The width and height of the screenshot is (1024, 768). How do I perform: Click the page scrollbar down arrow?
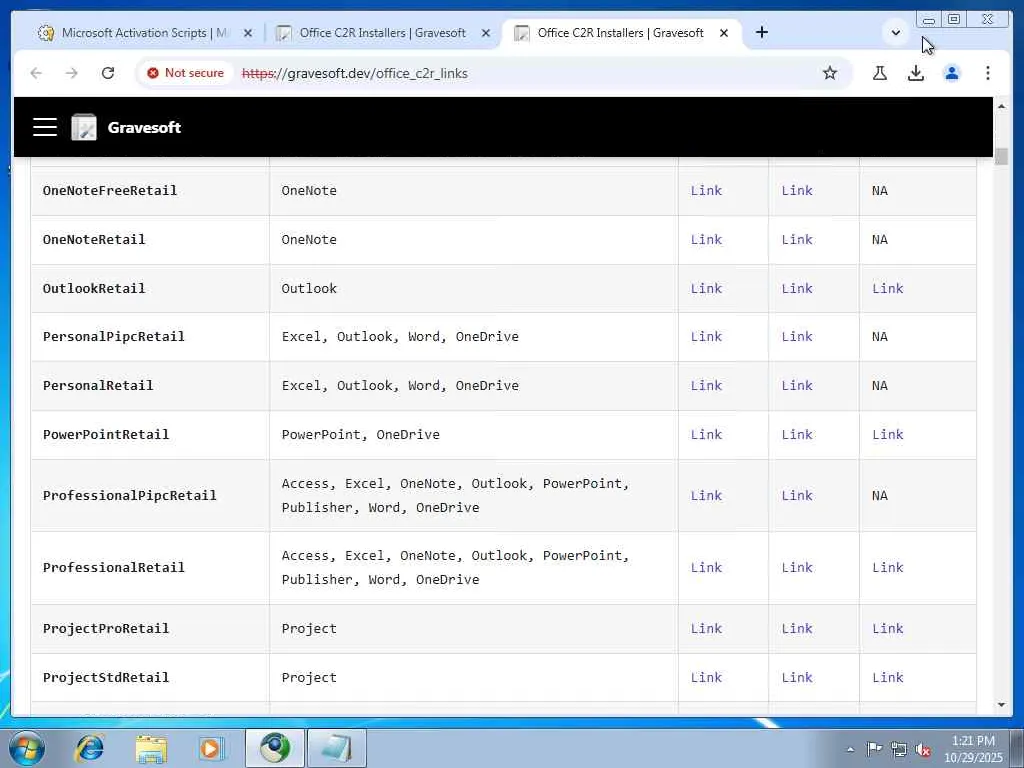click(x=1001, y=705)
